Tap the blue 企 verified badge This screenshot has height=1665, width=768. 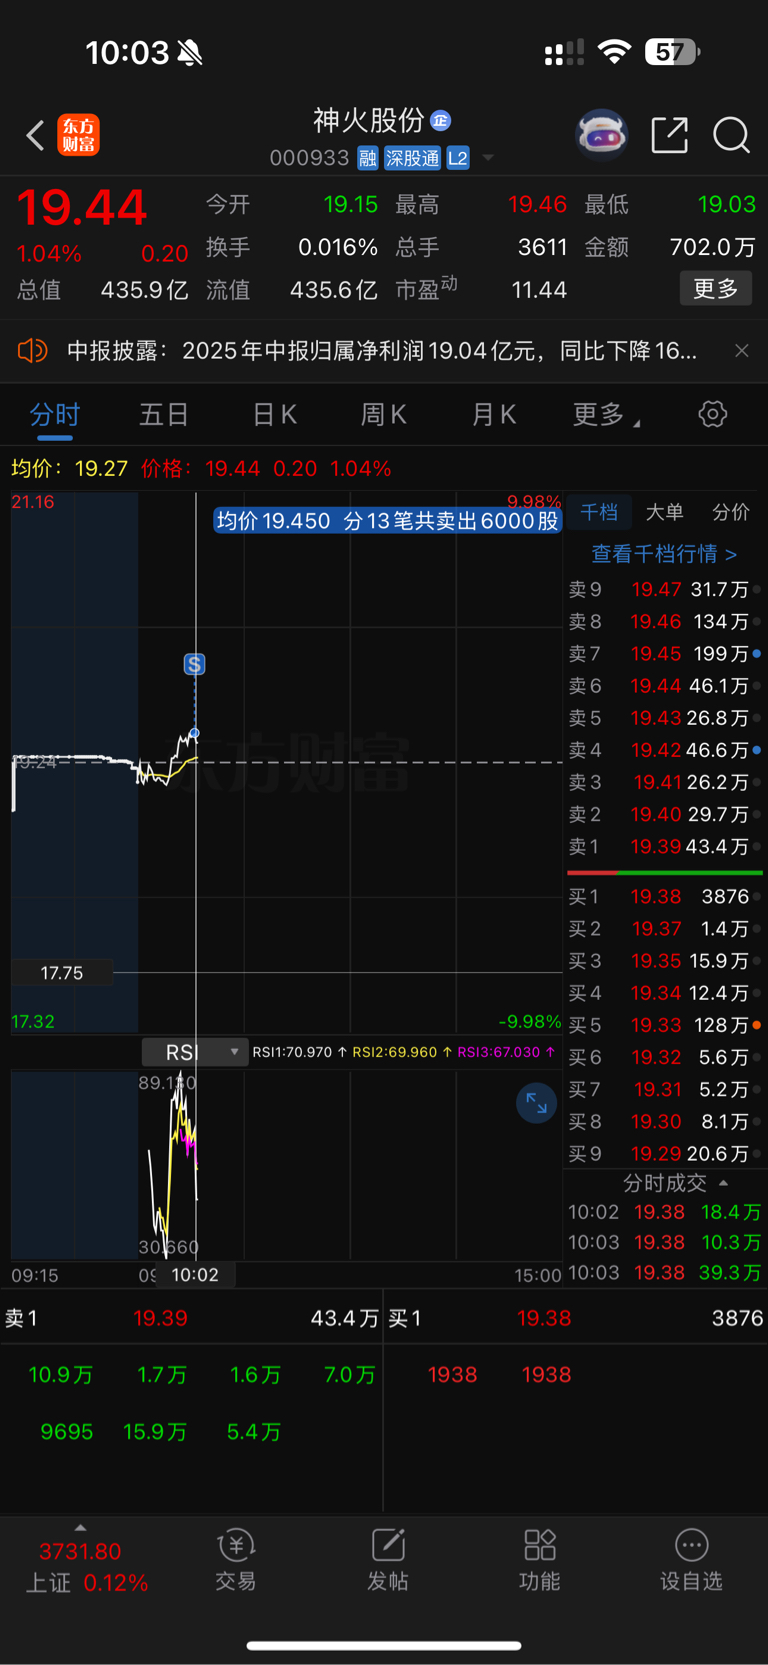pyautogui.click(x=440, y=121)
